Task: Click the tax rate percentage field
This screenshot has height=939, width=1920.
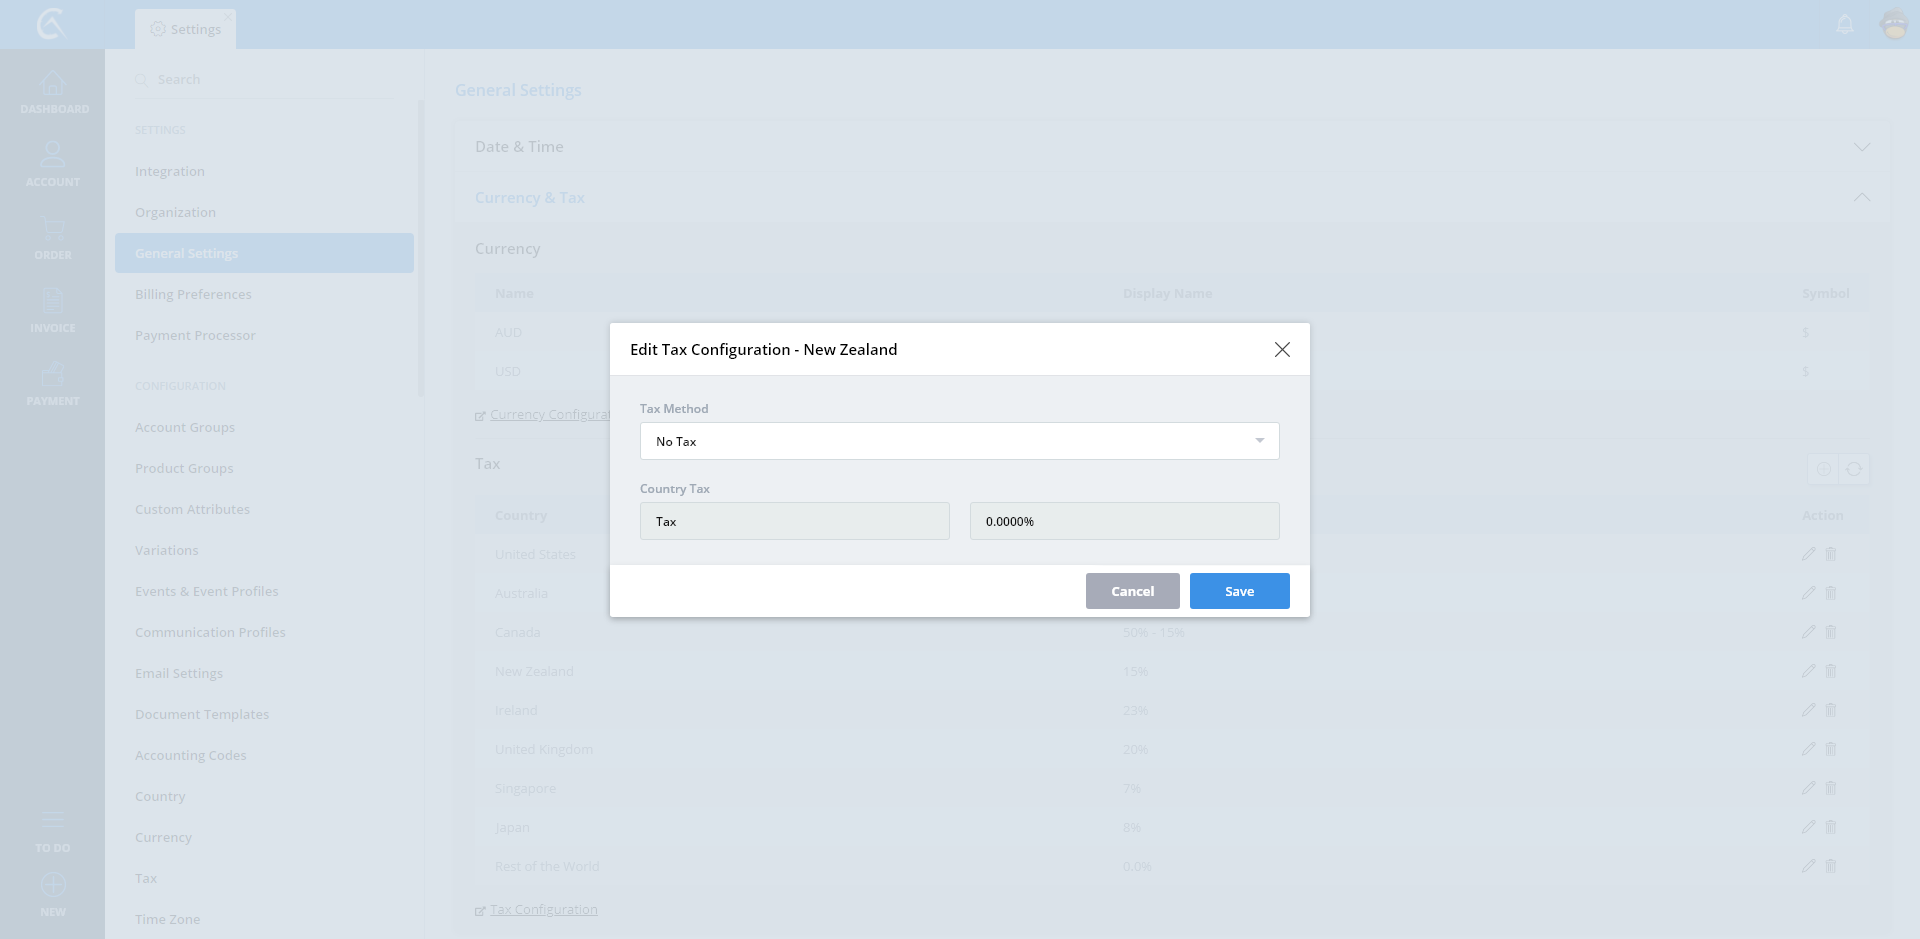Action: 1124,521
